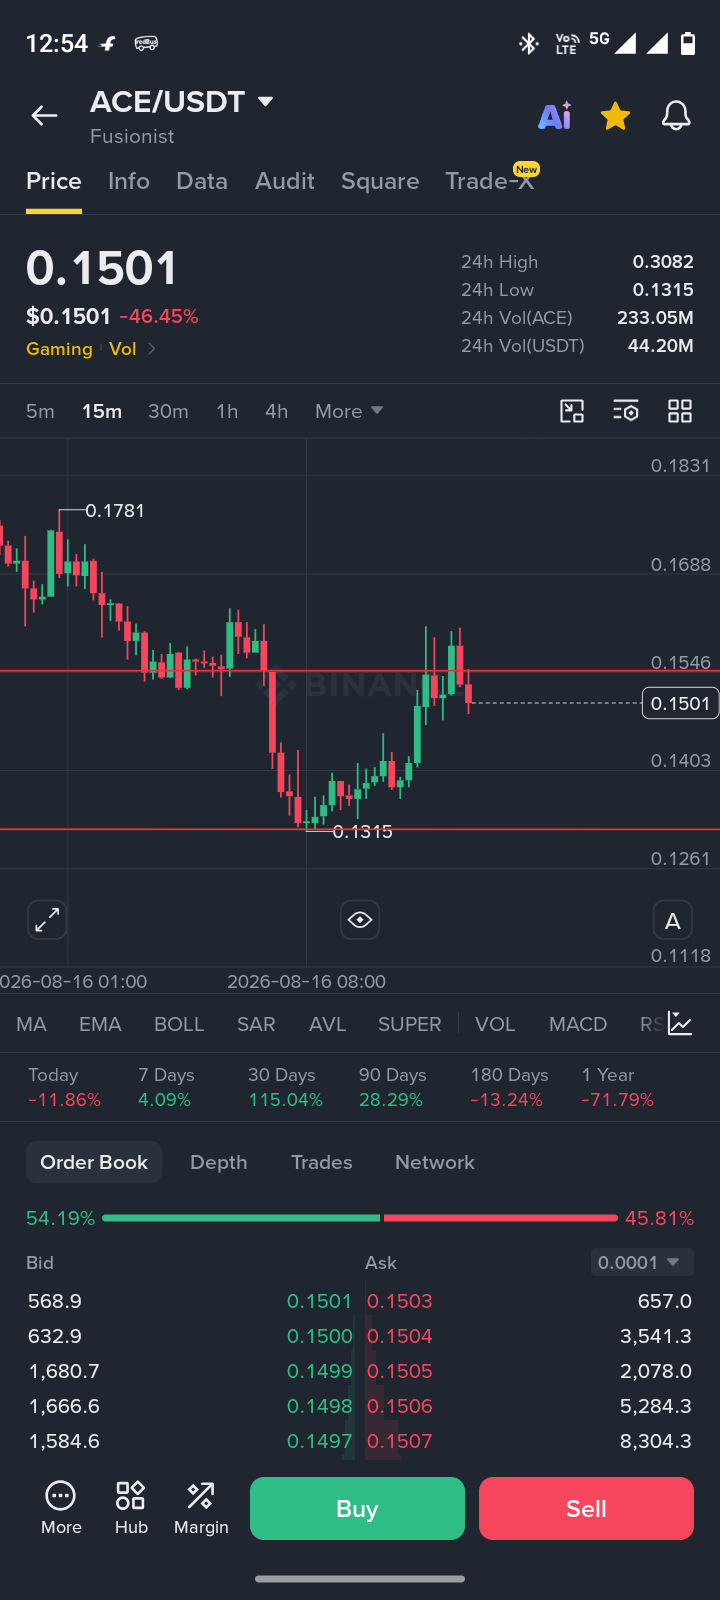Toggle the SUPER indicator

pos(409,1024)
